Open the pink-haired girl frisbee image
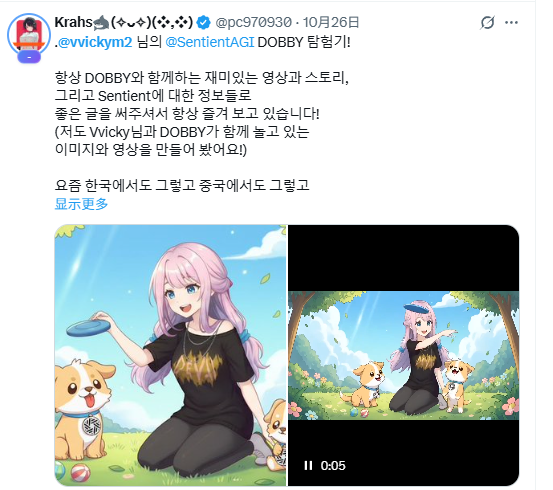This screenshot has width=553, height=490. click(x=170, y=355)
